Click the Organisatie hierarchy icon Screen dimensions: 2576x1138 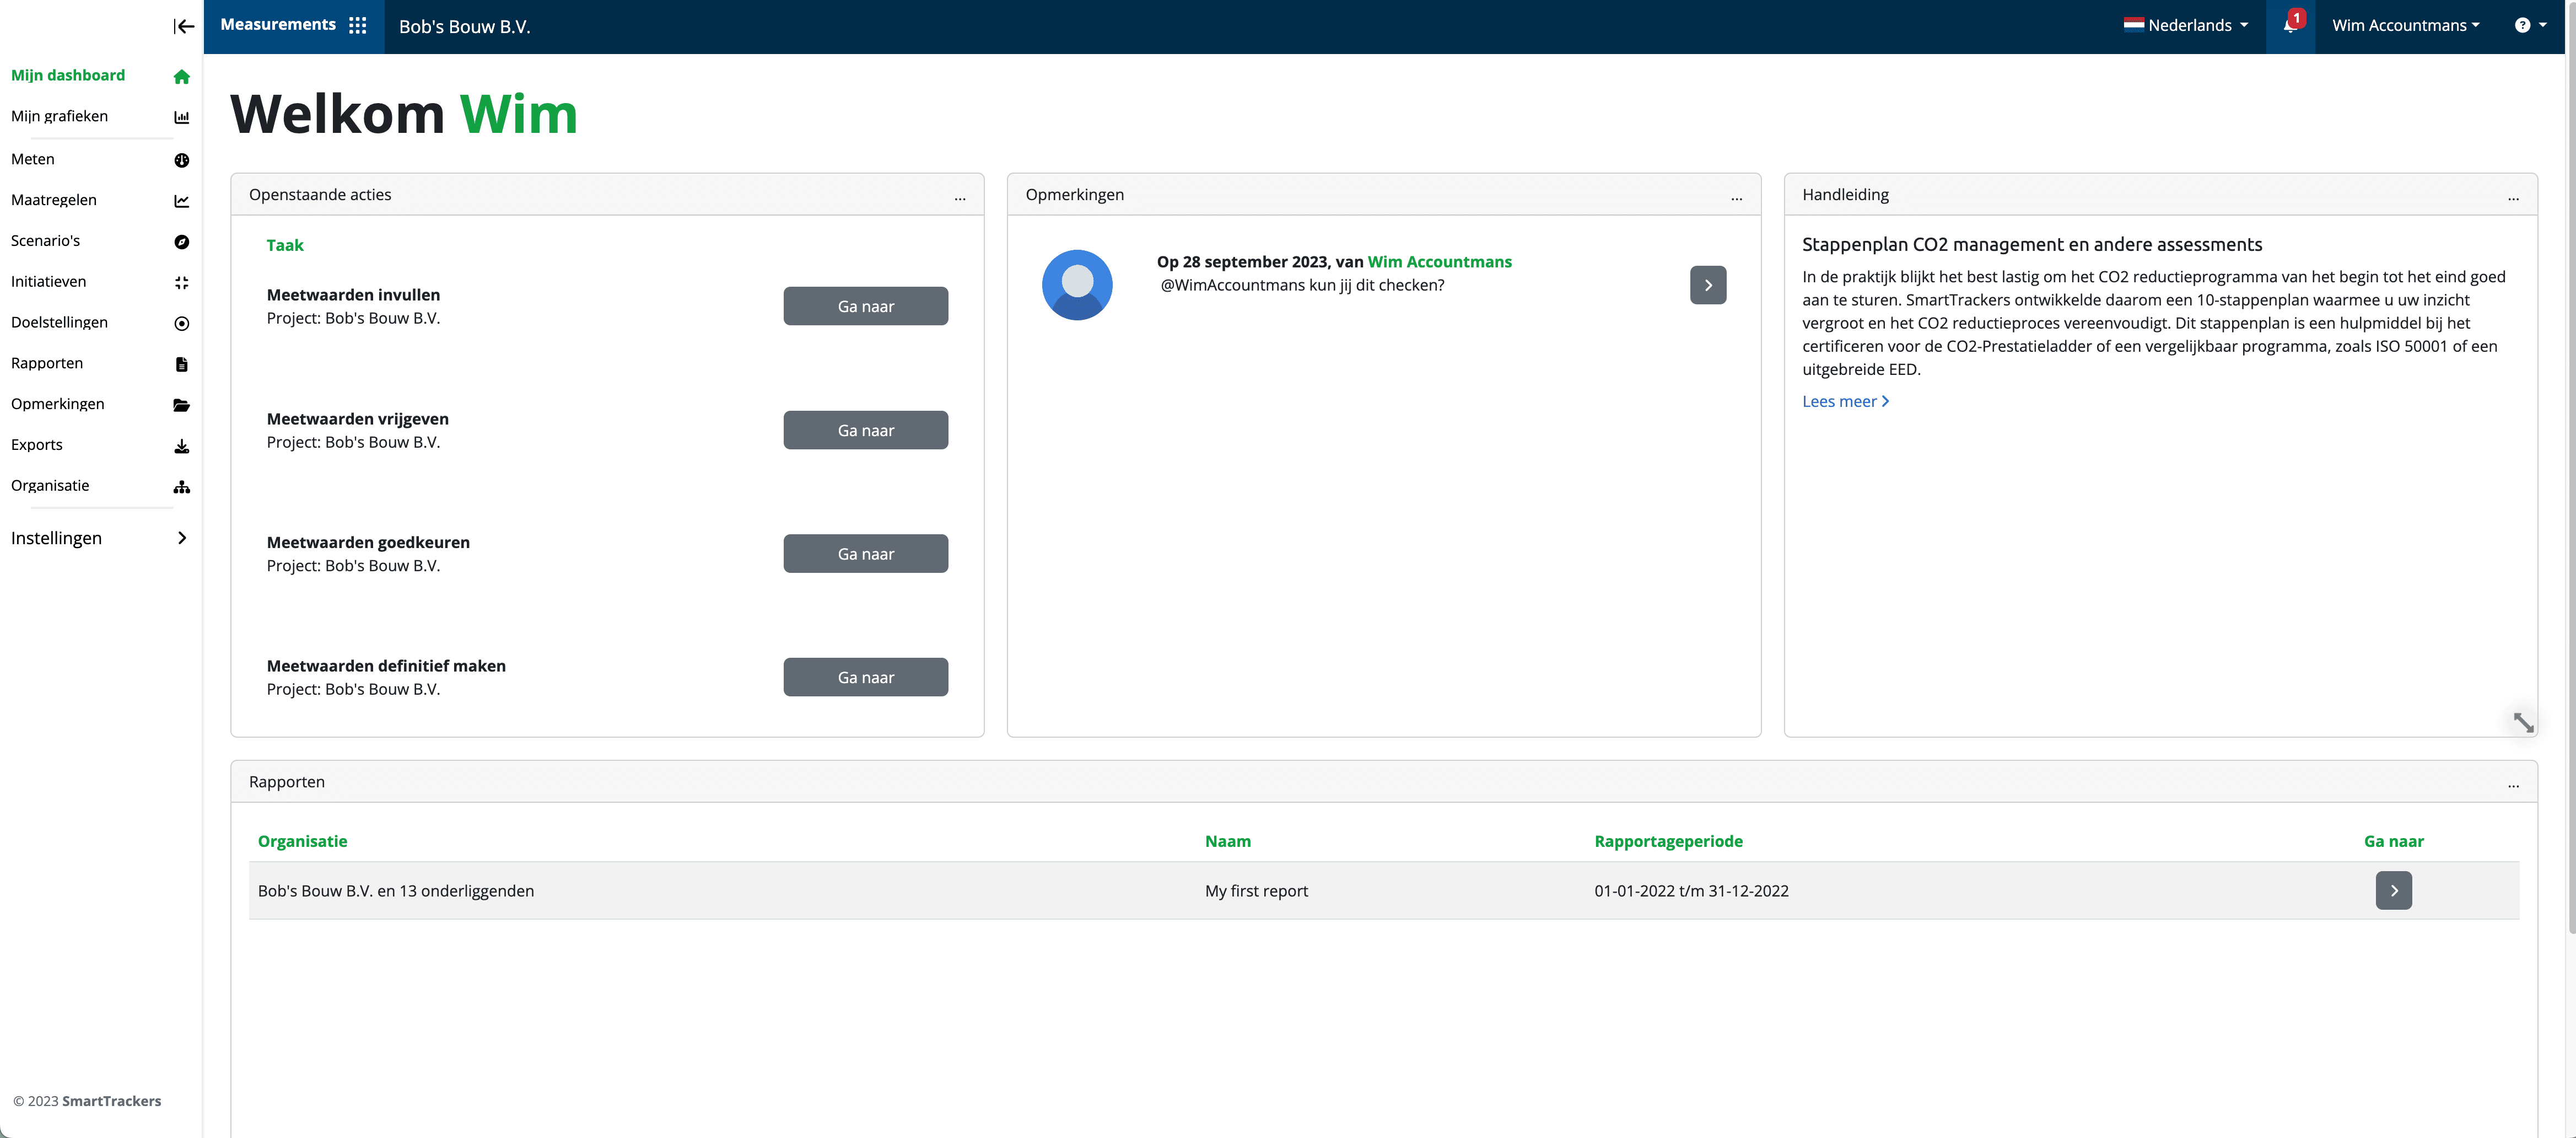[x=182, y=487]
